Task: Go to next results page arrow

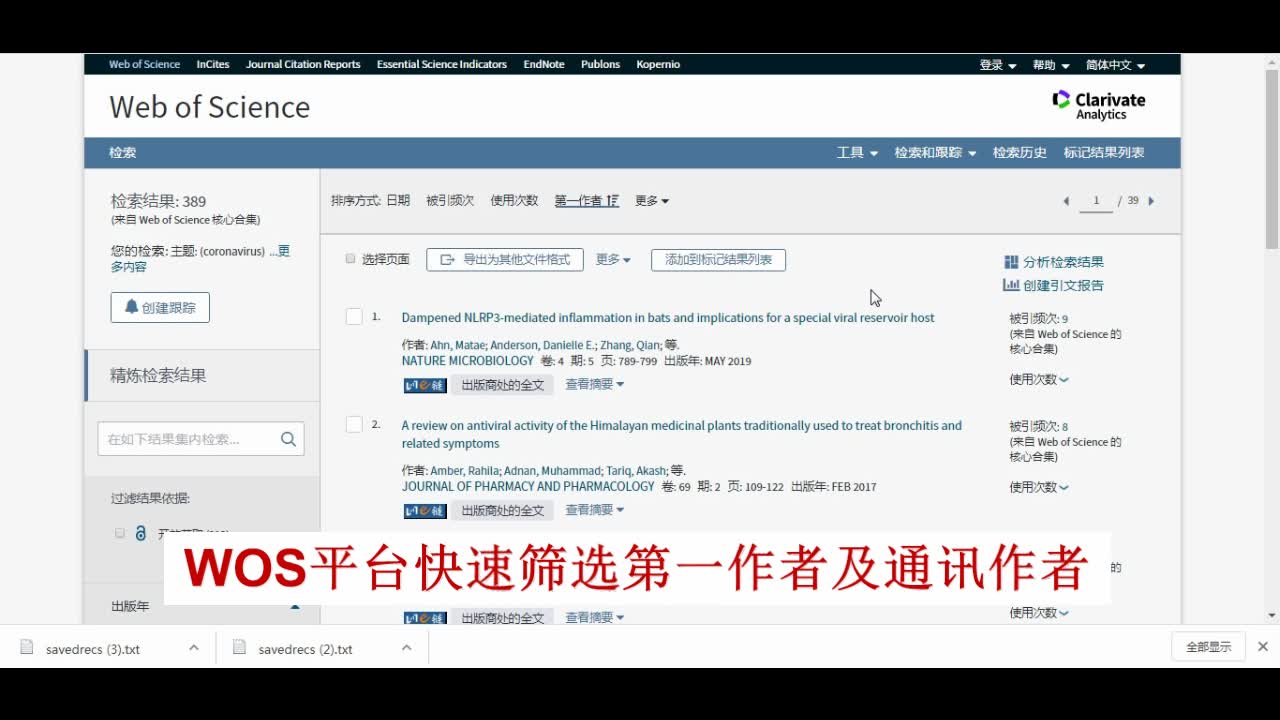Action: [x=1151, y=201]
